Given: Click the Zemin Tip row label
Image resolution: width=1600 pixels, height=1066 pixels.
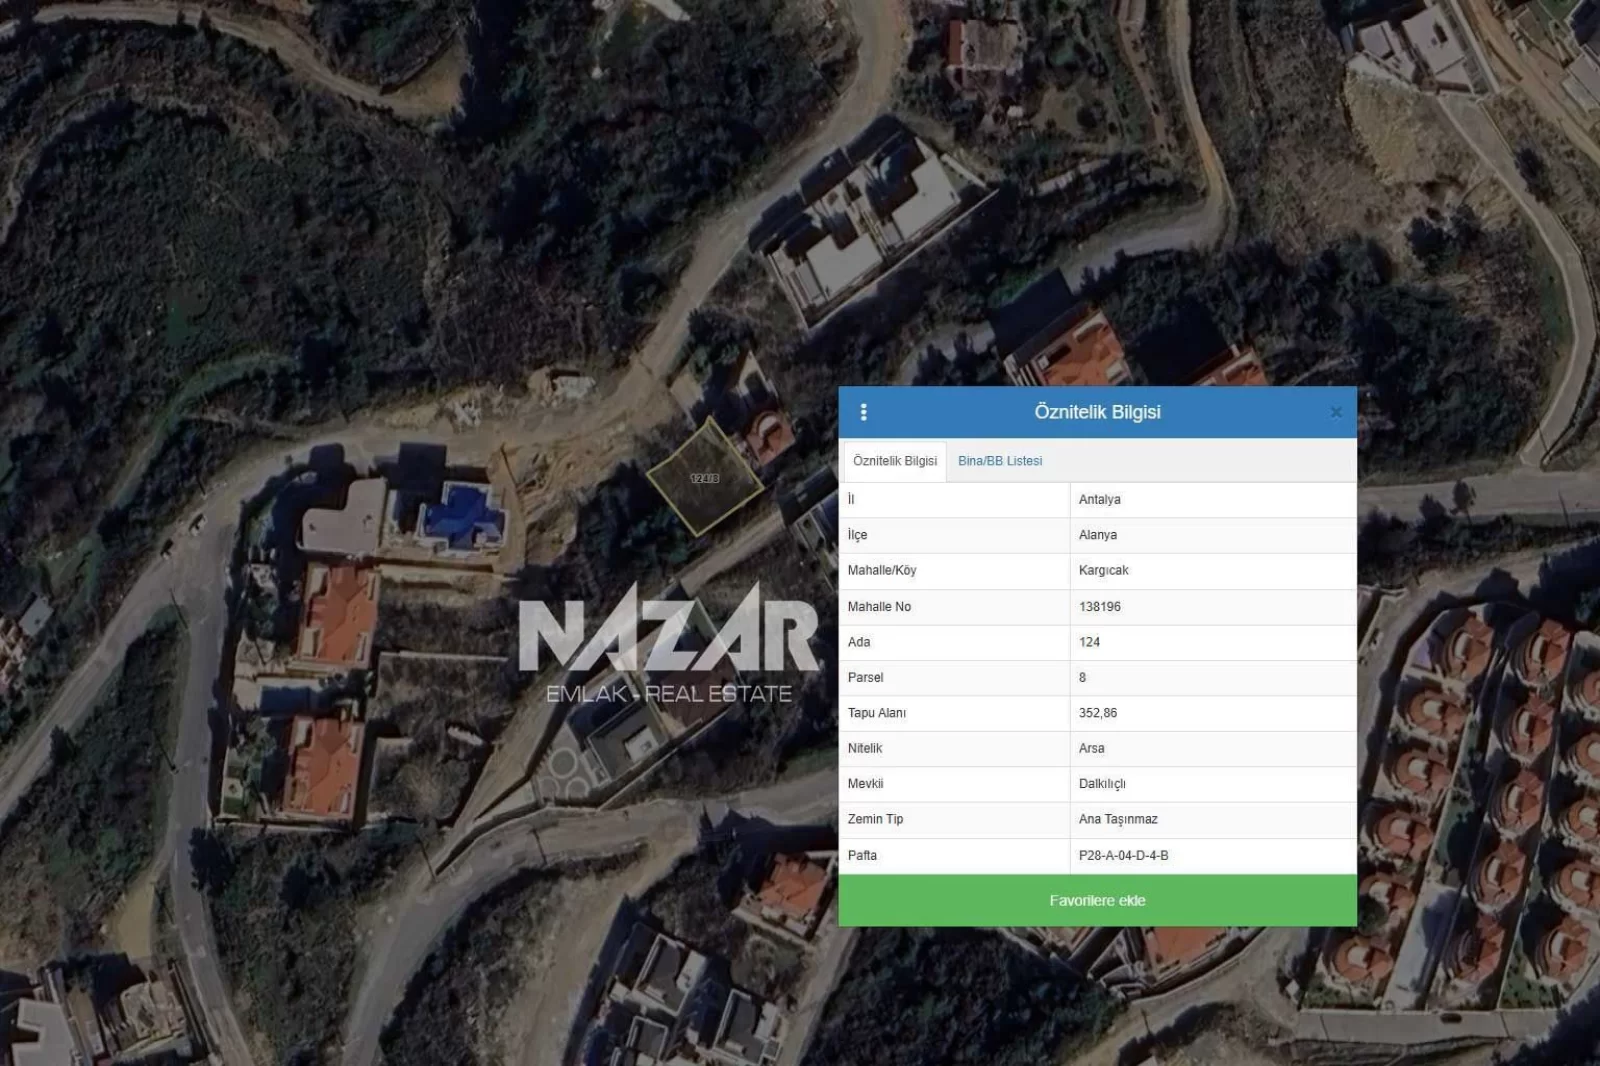Looking at the screenshot, I should pyautogui.click(x=875, y=819).
